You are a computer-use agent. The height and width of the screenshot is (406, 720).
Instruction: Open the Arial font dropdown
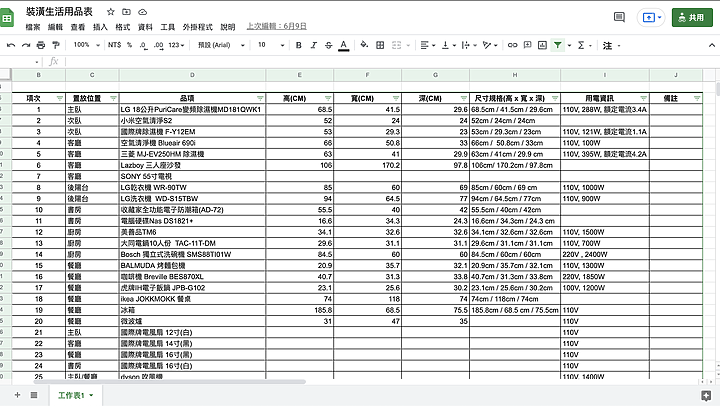[221, 45]
